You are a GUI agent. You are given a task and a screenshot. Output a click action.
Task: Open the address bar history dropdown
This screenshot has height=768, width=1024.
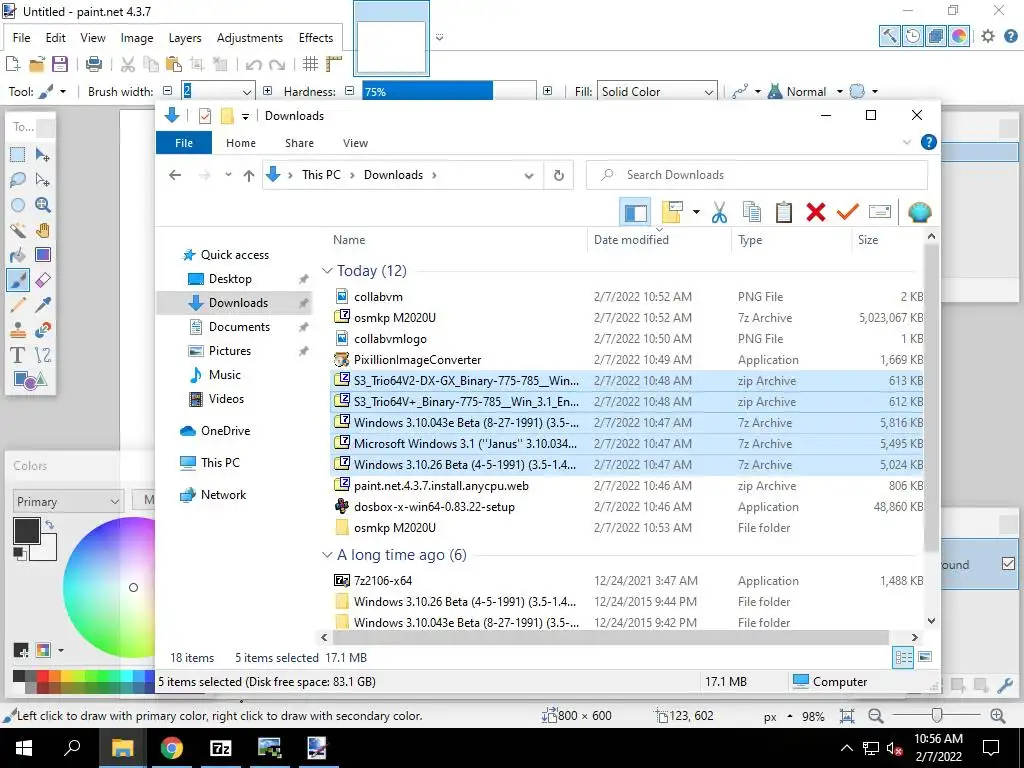click(x=529, y=175)
